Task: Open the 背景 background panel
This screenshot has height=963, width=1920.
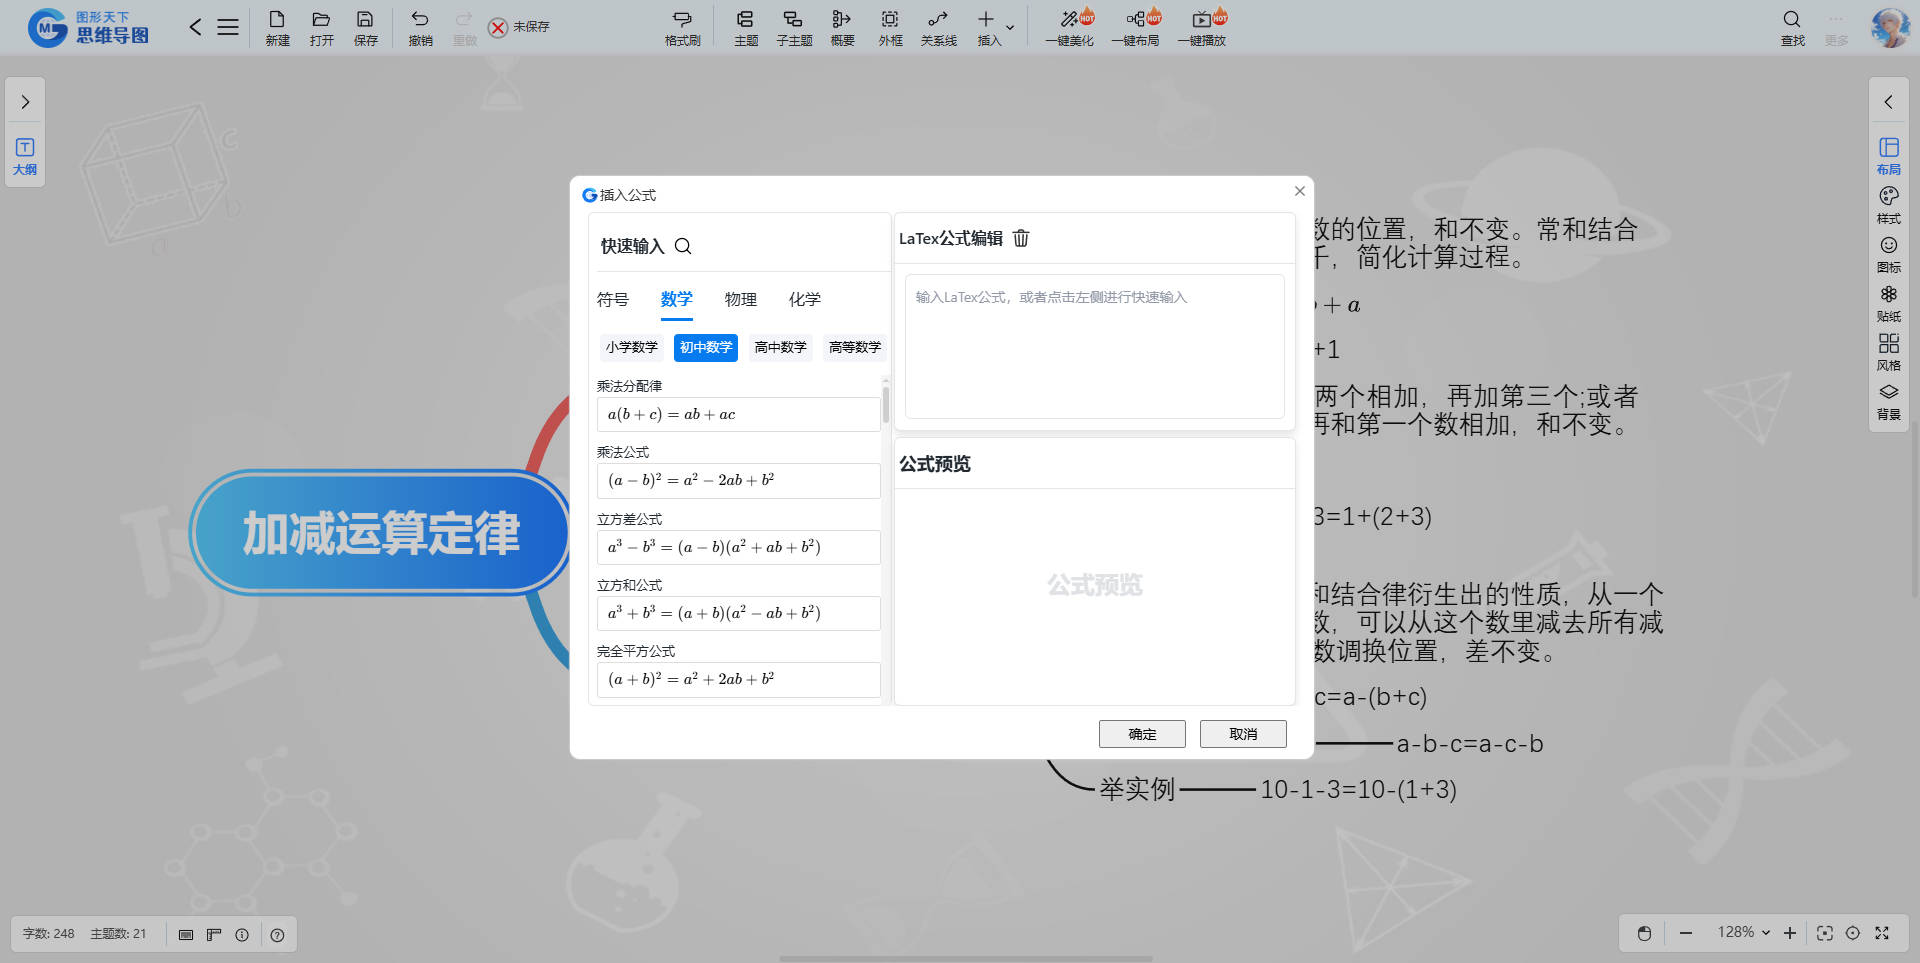Action: [1888, 400]
